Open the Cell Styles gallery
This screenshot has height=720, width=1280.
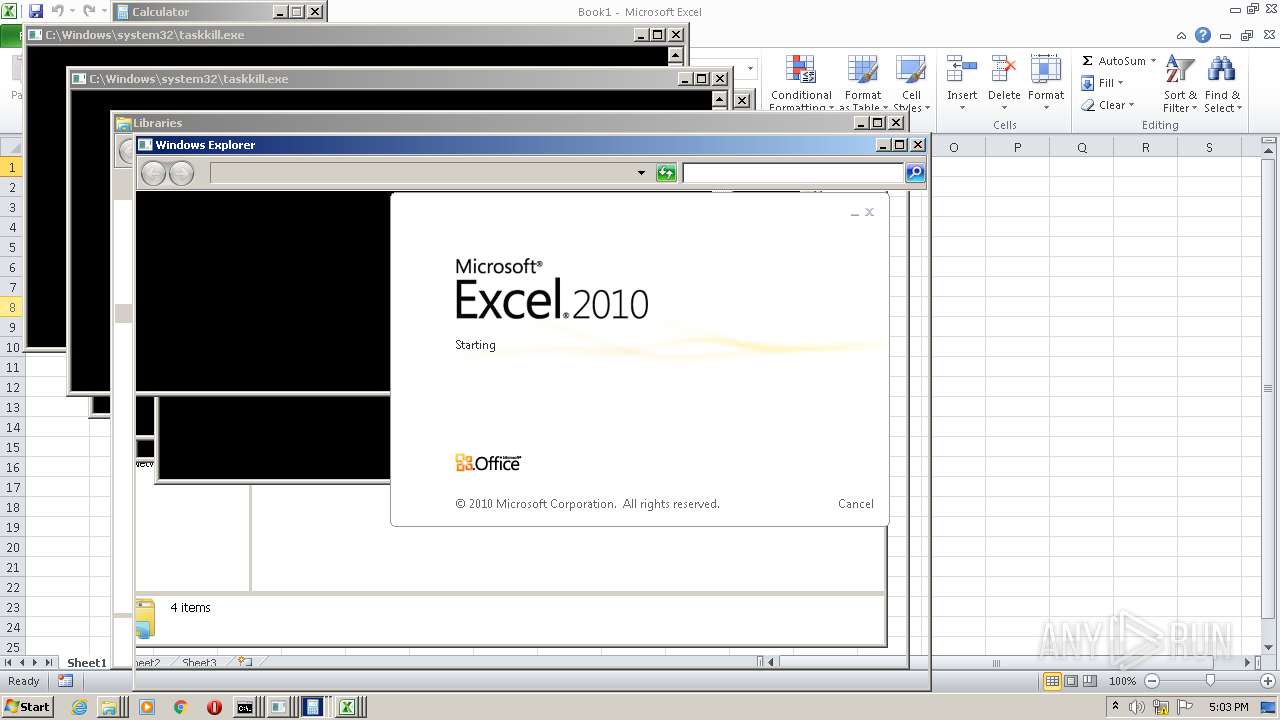click(x=911, y=82)
